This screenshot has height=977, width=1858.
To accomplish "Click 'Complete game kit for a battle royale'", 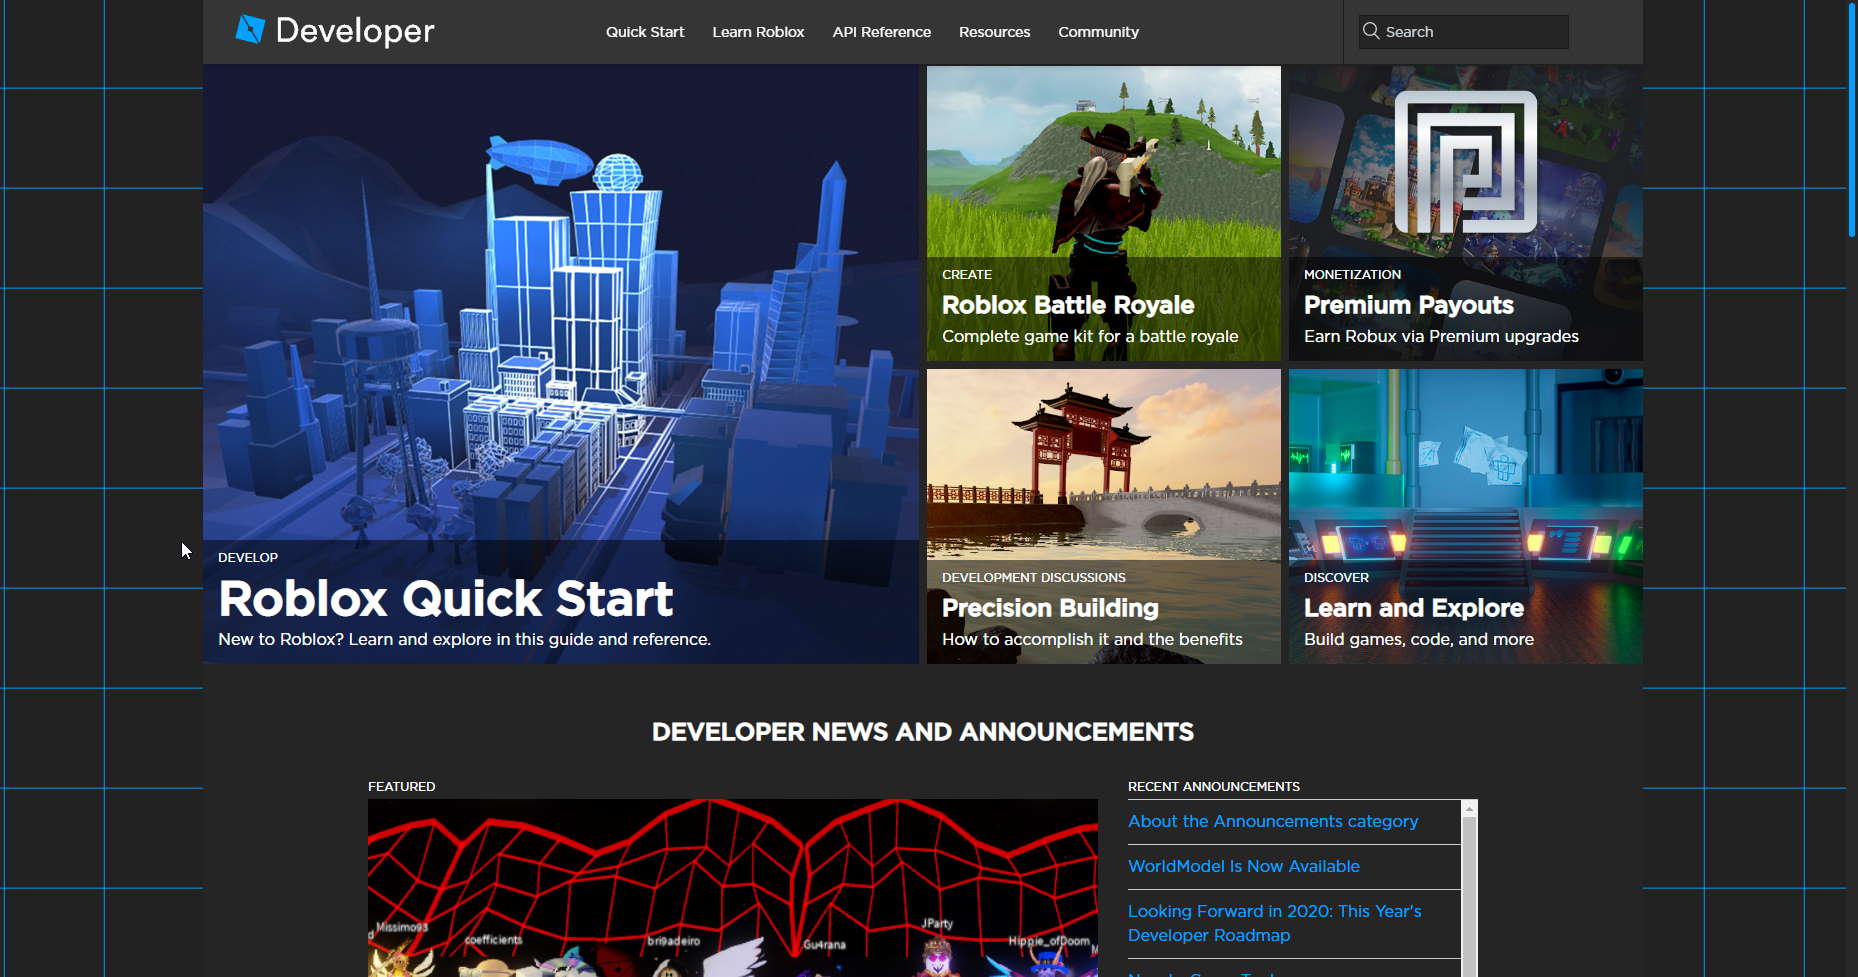I will click(1090, 336).
